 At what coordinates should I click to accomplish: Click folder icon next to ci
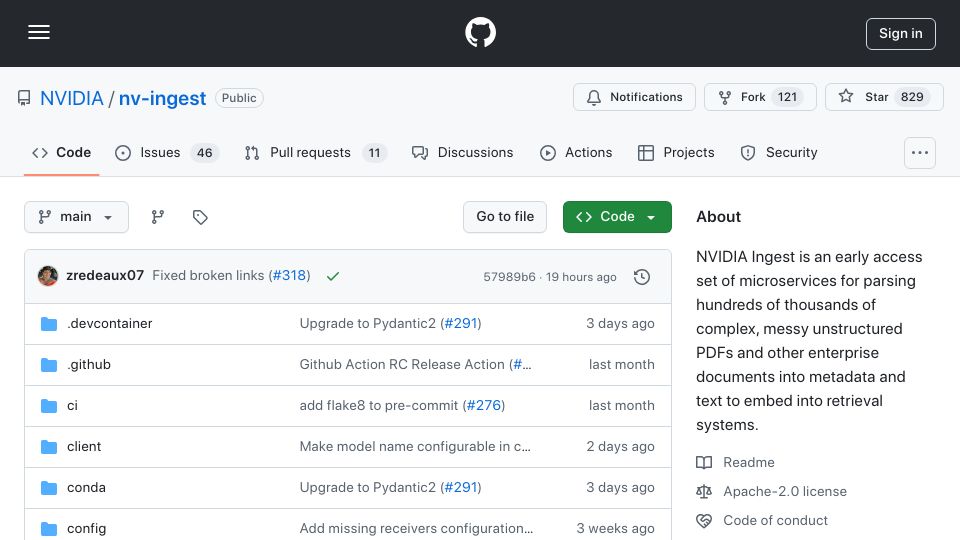point(49,405)
